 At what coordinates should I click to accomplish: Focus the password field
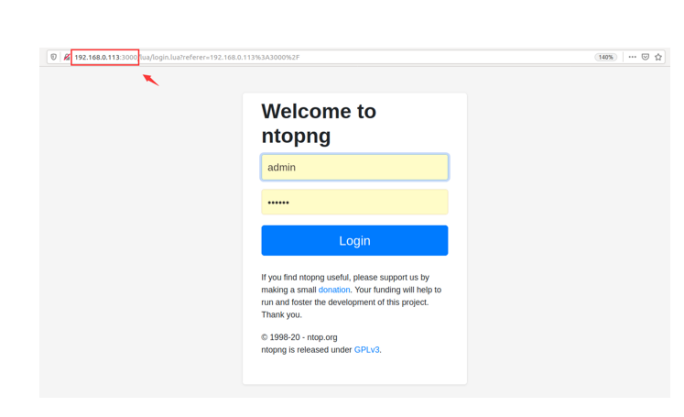point(355,202)
